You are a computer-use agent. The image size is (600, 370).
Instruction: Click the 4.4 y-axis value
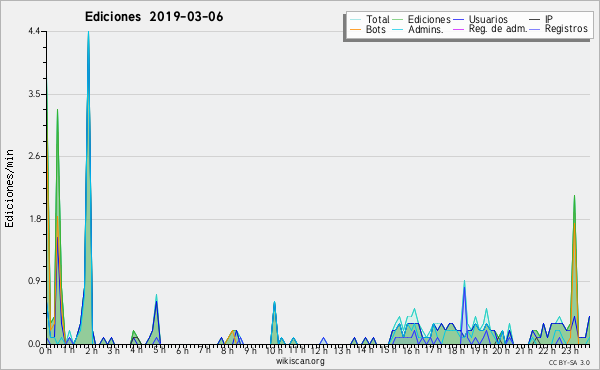click(x=34, y=31)
